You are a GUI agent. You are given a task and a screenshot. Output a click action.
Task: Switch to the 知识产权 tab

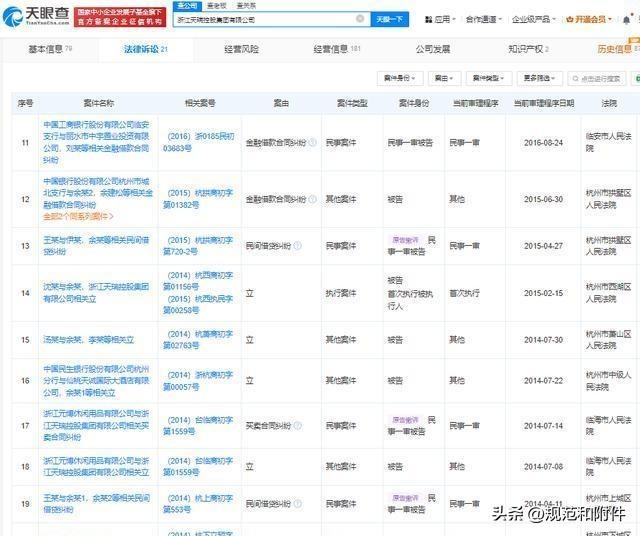click(x=528, y=49)
